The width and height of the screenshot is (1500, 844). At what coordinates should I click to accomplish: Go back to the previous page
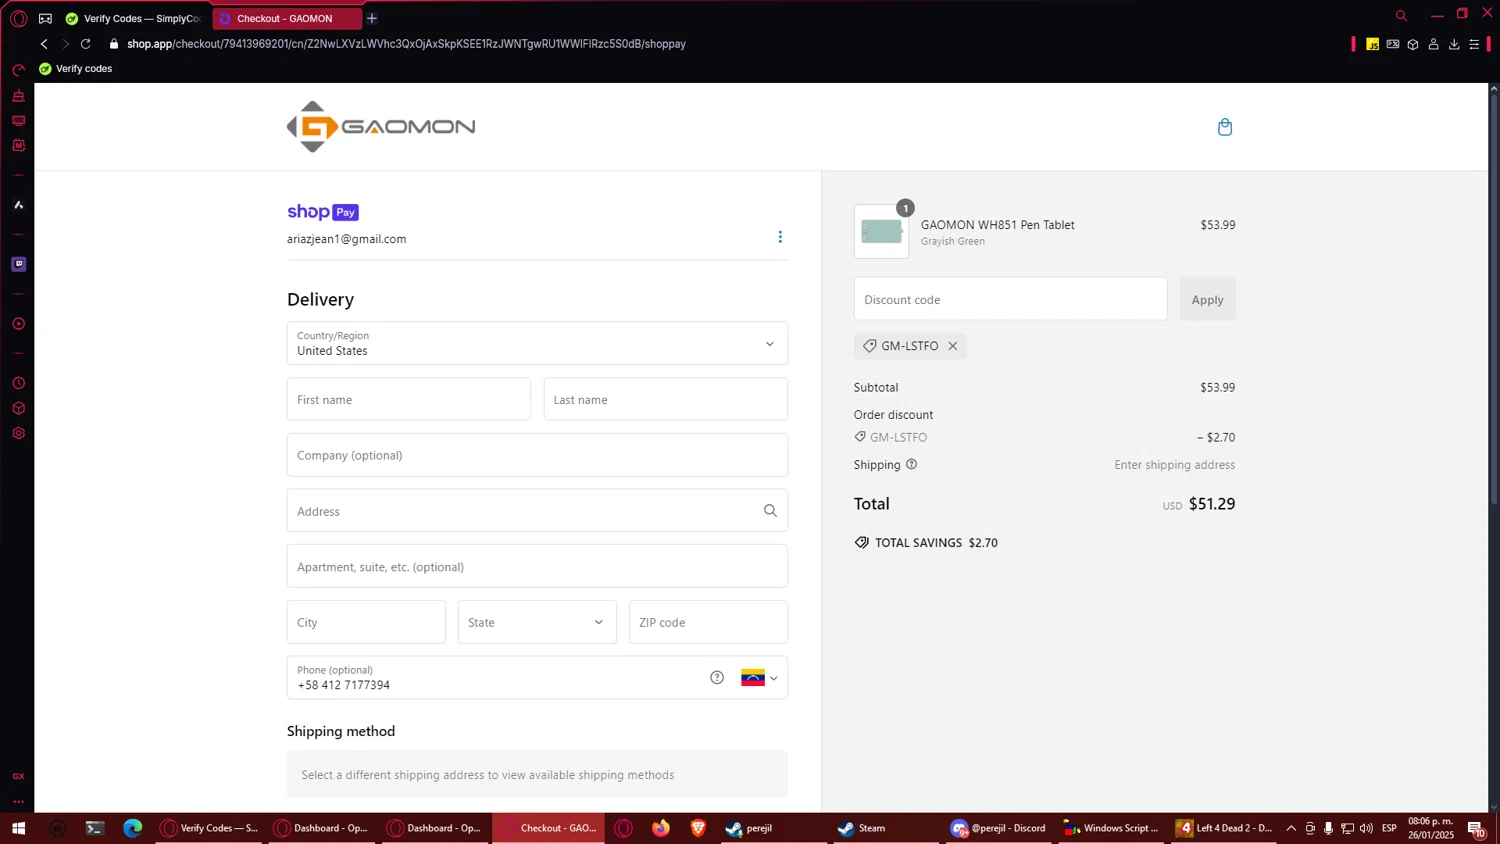[44, 44]
